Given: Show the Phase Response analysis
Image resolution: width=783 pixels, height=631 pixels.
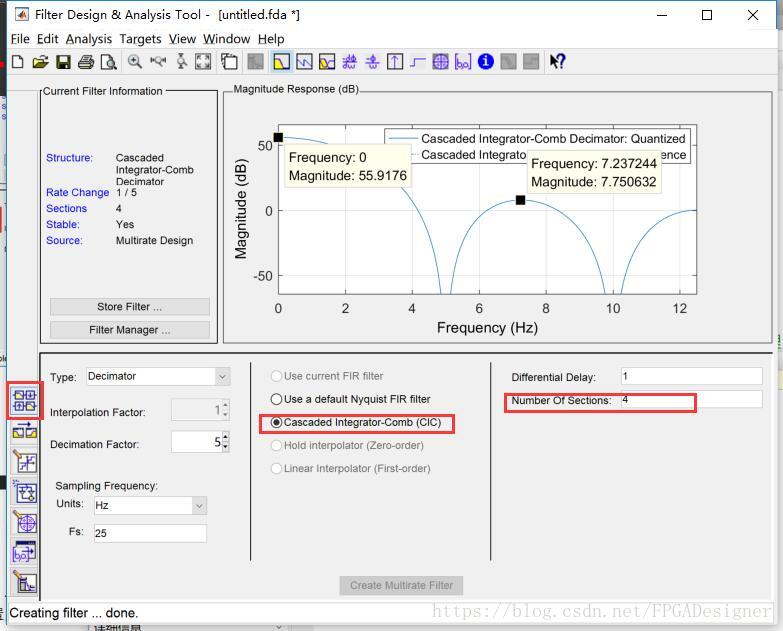Looking at the screenshot, I should click(305, 61).
